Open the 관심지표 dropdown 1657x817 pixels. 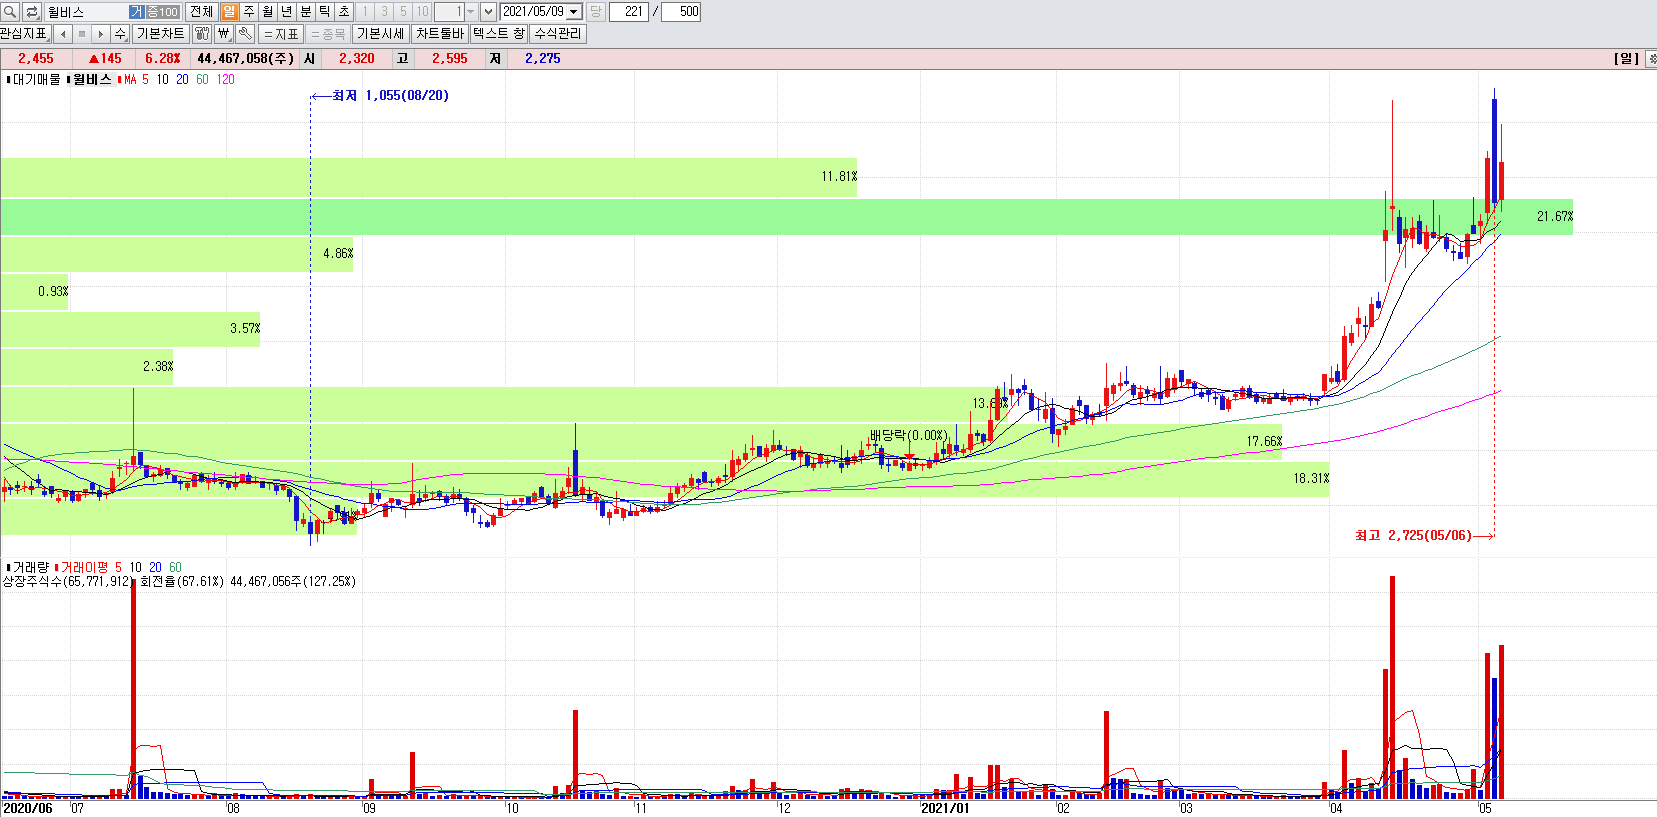[x=25, y=34]
